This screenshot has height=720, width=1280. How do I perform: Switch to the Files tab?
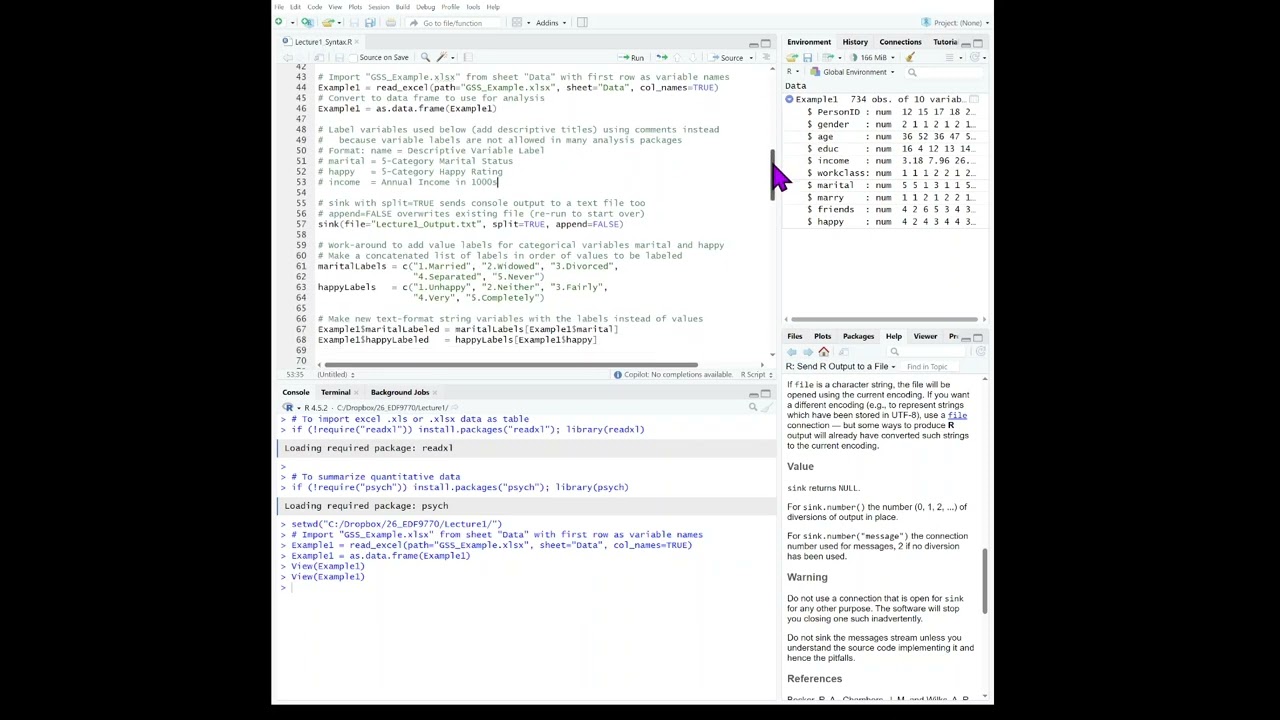794,336
